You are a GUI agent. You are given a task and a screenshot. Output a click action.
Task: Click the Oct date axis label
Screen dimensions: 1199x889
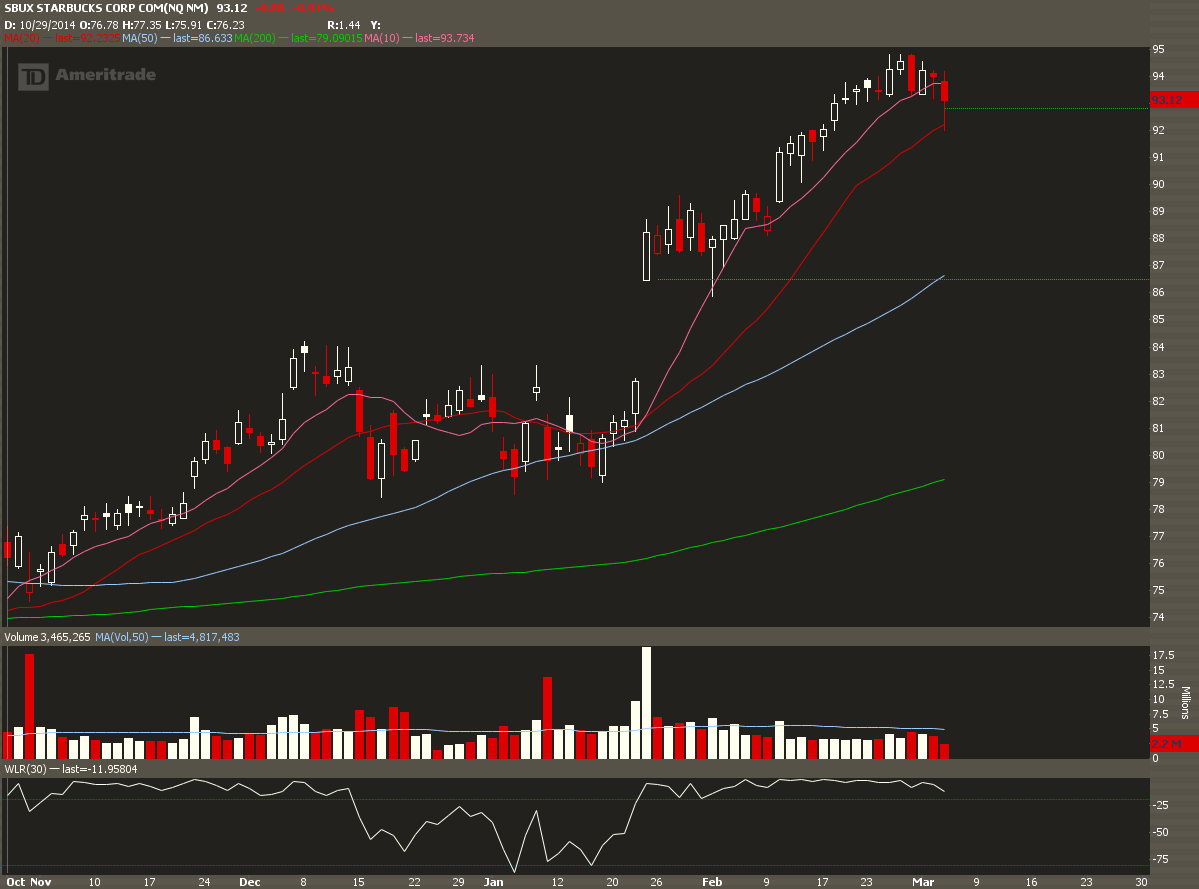15,882
